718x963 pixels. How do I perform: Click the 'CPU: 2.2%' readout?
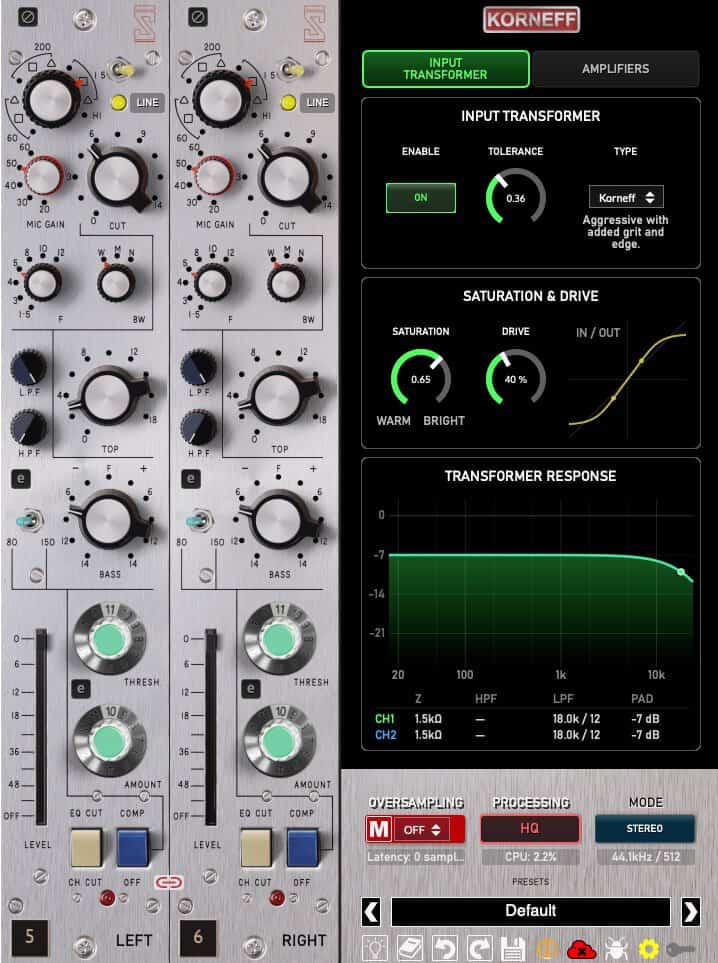[531, 856]
